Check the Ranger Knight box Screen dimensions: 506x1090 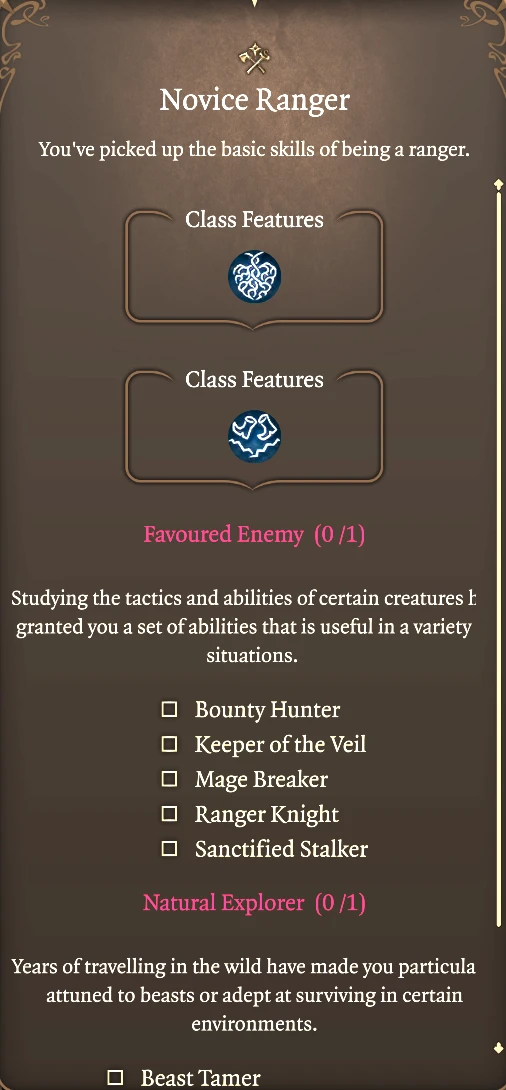[x=169, y=814]
